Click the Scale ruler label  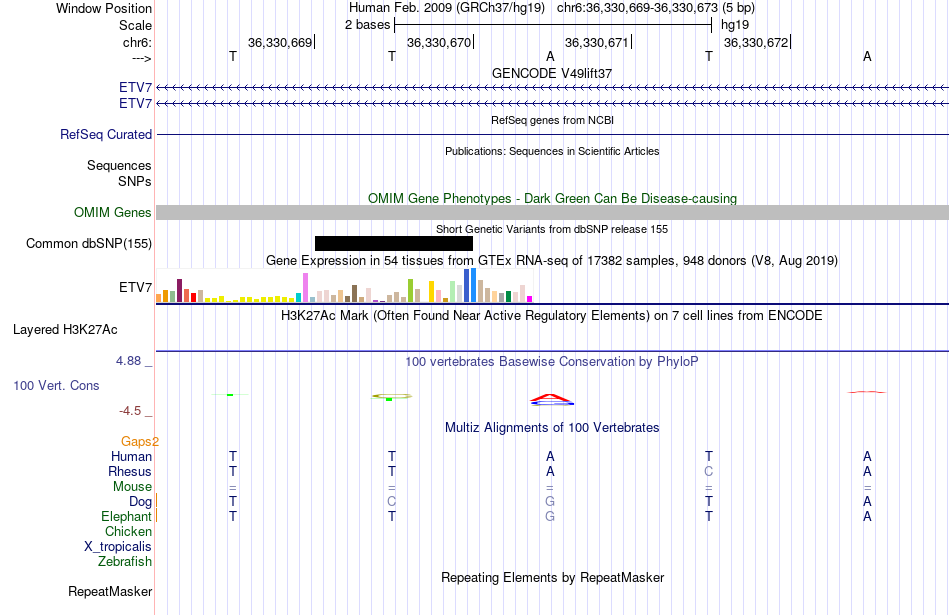pyautogui.click(x=135, y=25)
